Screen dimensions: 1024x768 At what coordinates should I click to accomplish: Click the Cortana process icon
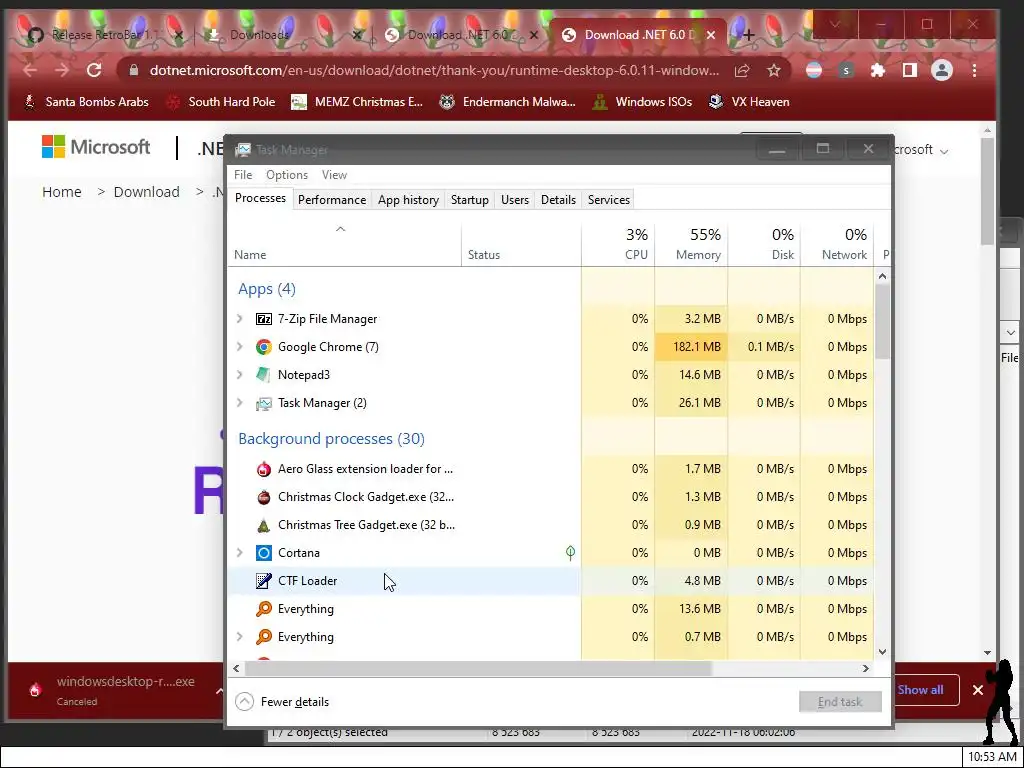(x=264, y=553)
